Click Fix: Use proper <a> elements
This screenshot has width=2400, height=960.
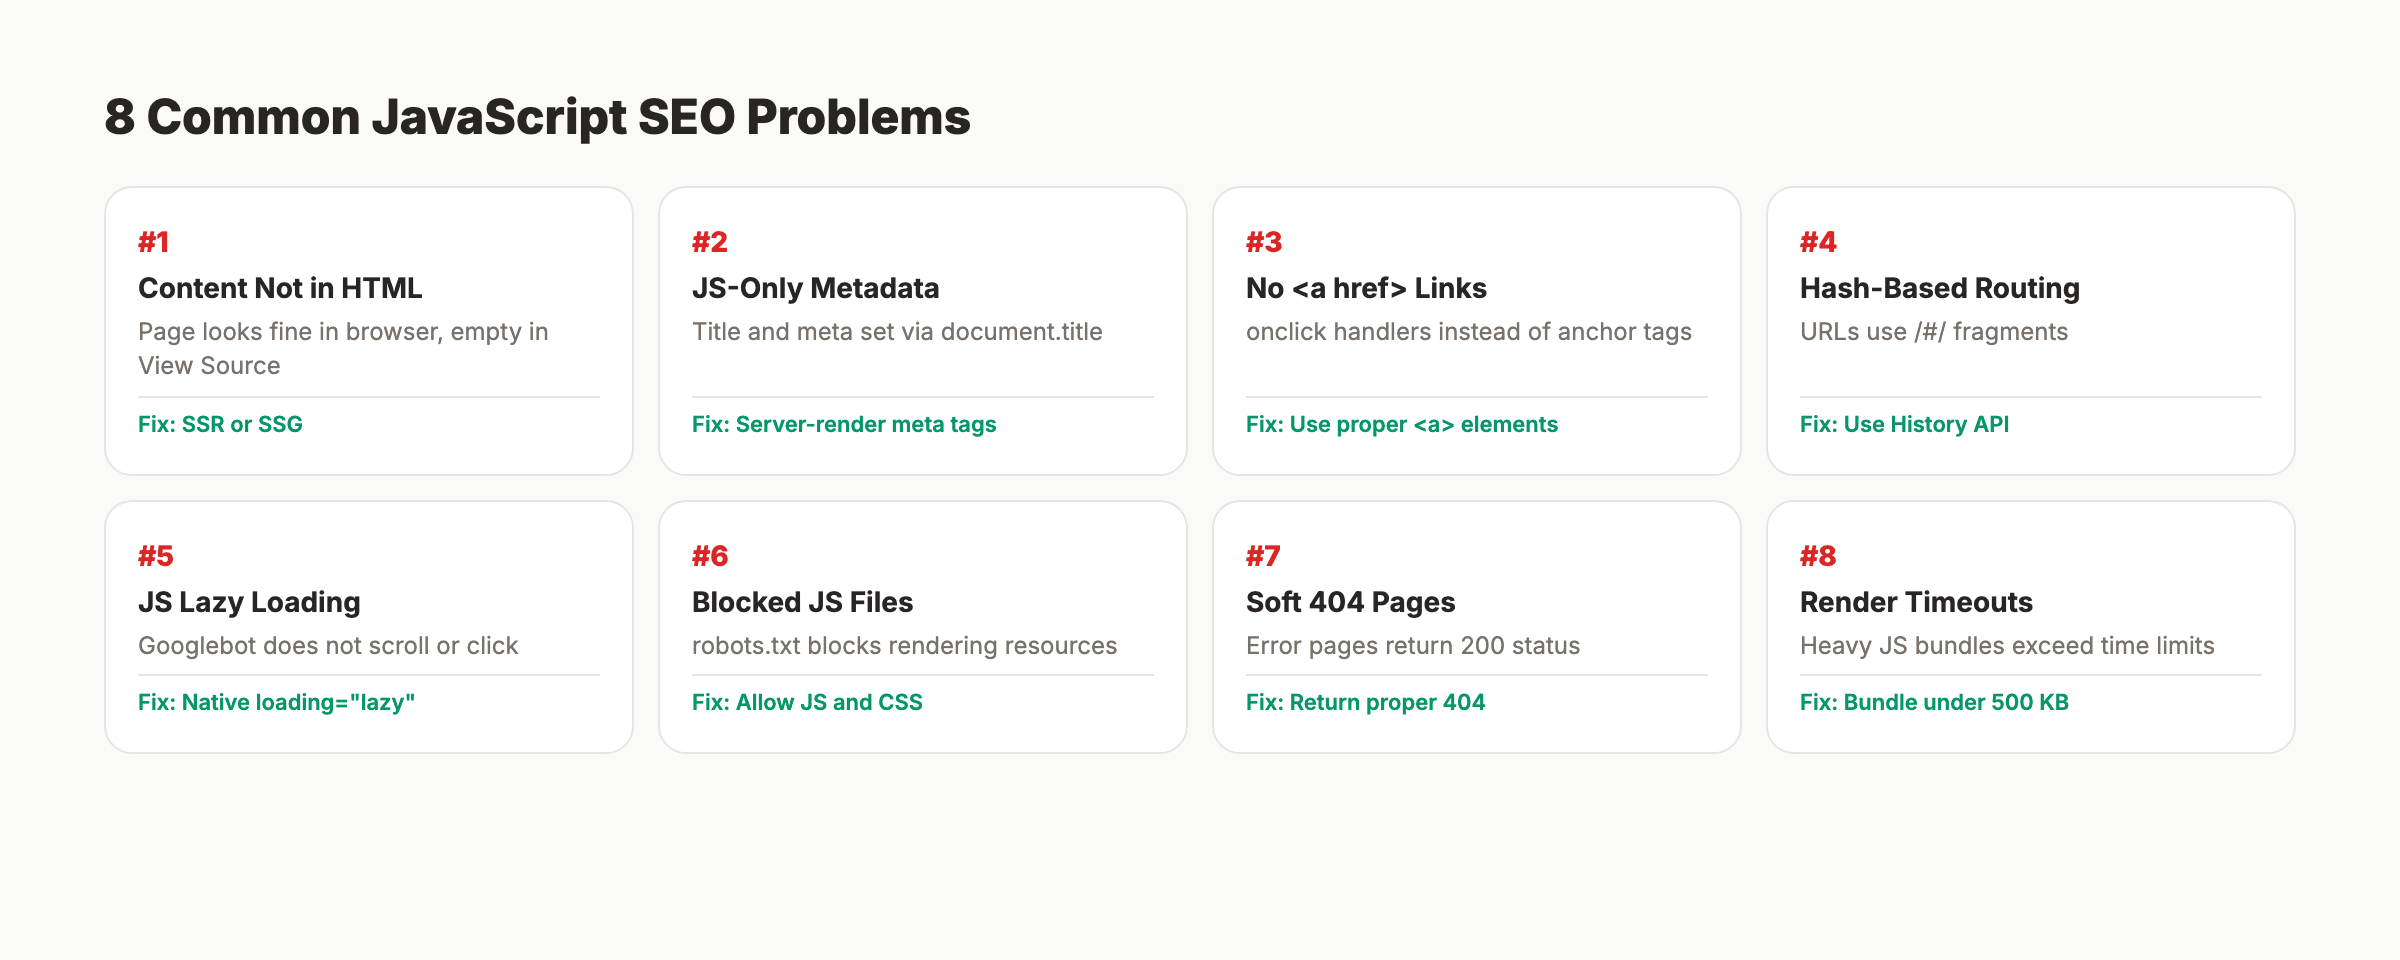[1401, 424]
